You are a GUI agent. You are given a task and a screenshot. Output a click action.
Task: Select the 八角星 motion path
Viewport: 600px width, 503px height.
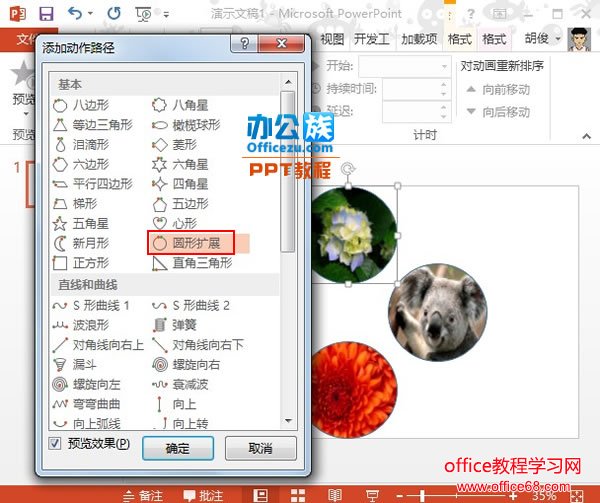coord(180,105)
